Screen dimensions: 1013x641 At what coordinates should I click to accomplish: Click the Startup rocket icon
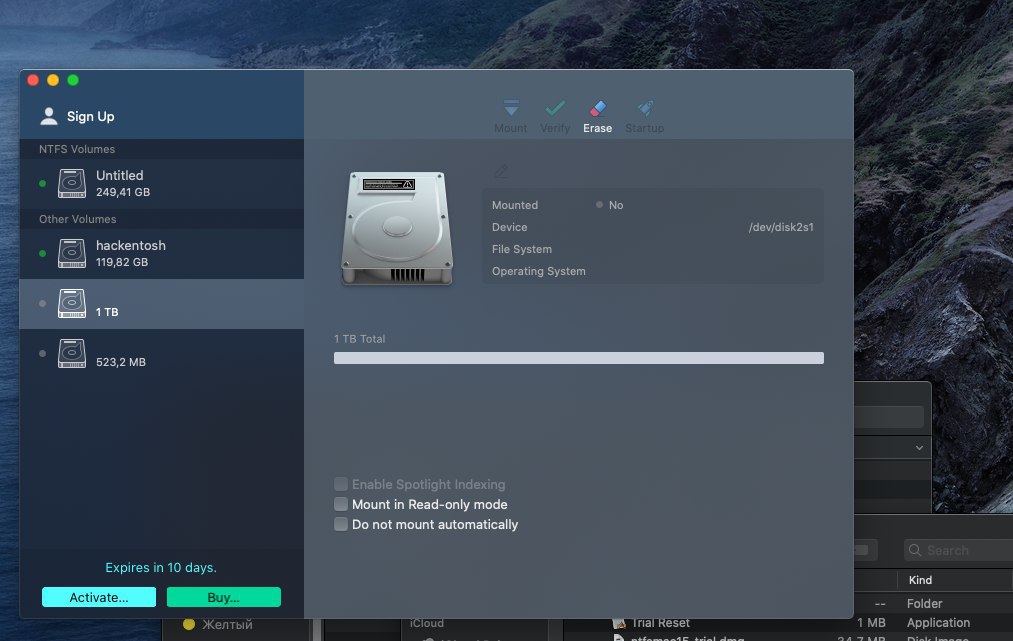(x=645, y=108)
